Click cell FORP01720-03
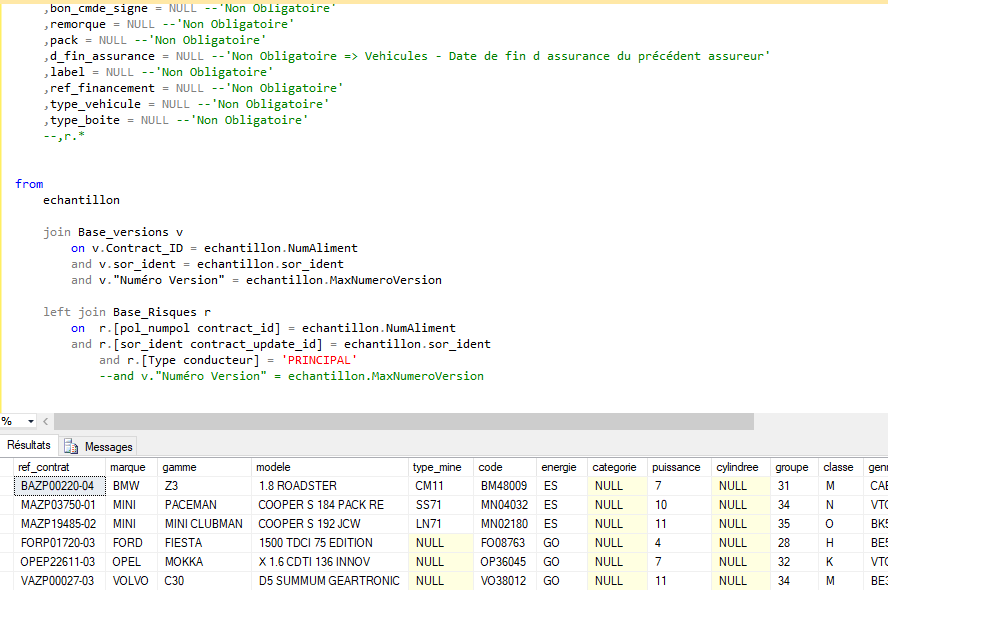 click(59, 543)
